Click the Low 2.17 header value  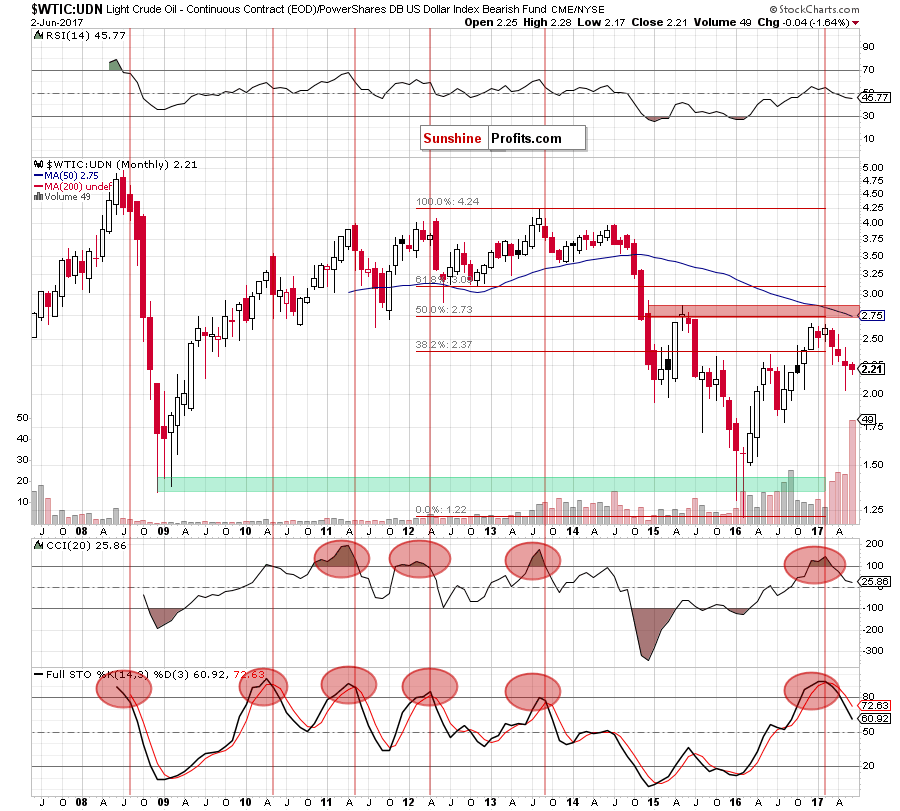[600, 22]
